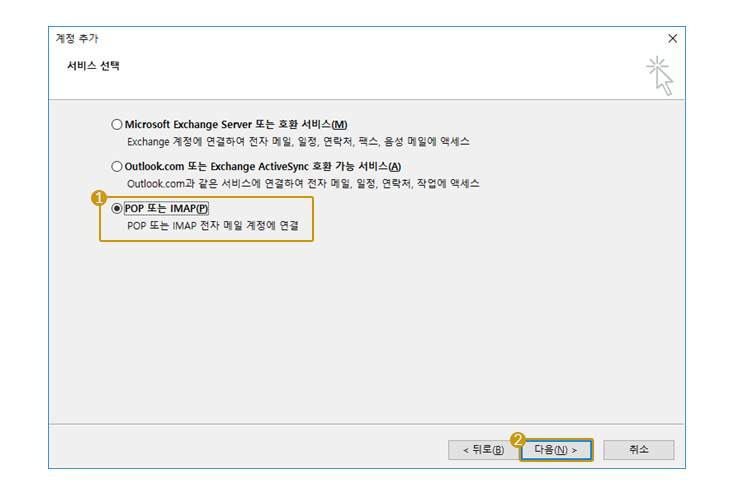The image size is (733, 495).
Task: Click the Outlook.com과 같은 서비스 description line
Action: click(x=303, y=184)
